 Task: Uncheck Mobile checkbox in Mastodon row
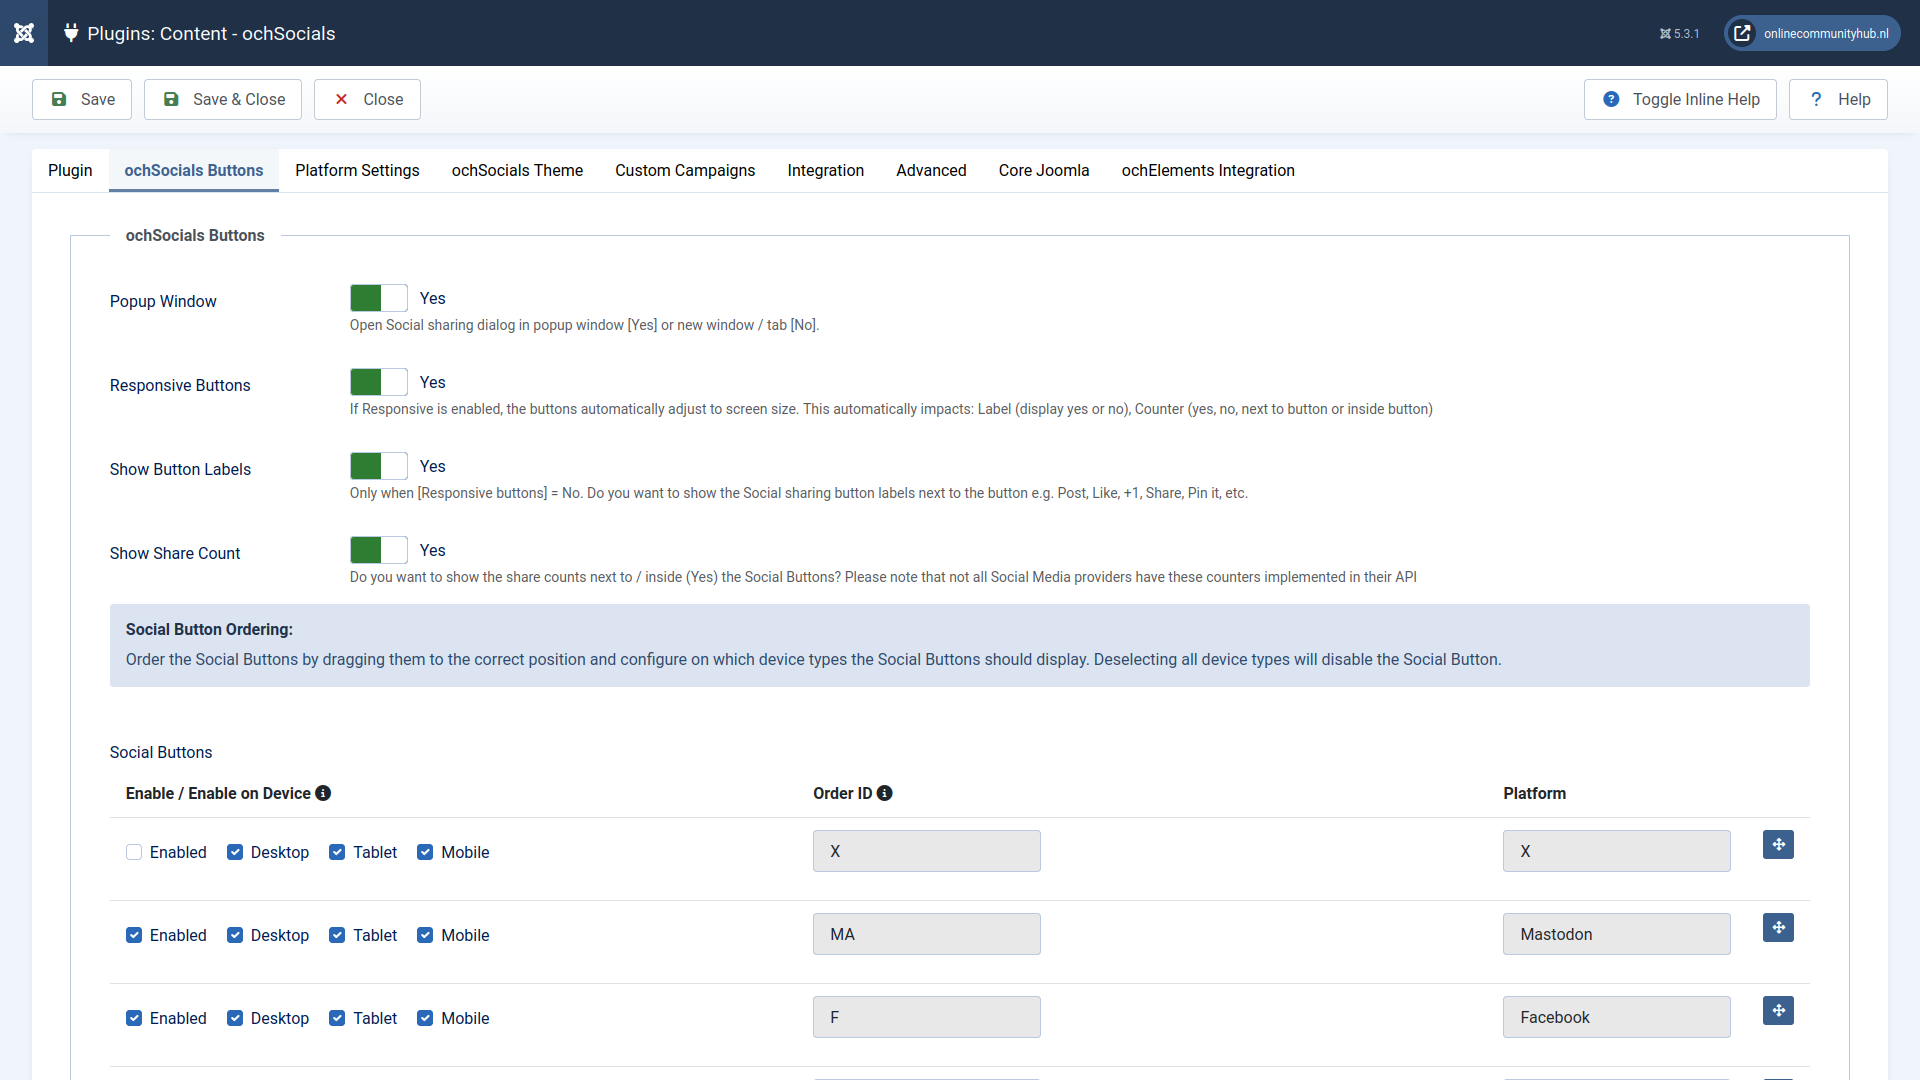click(x=425, y=935)
